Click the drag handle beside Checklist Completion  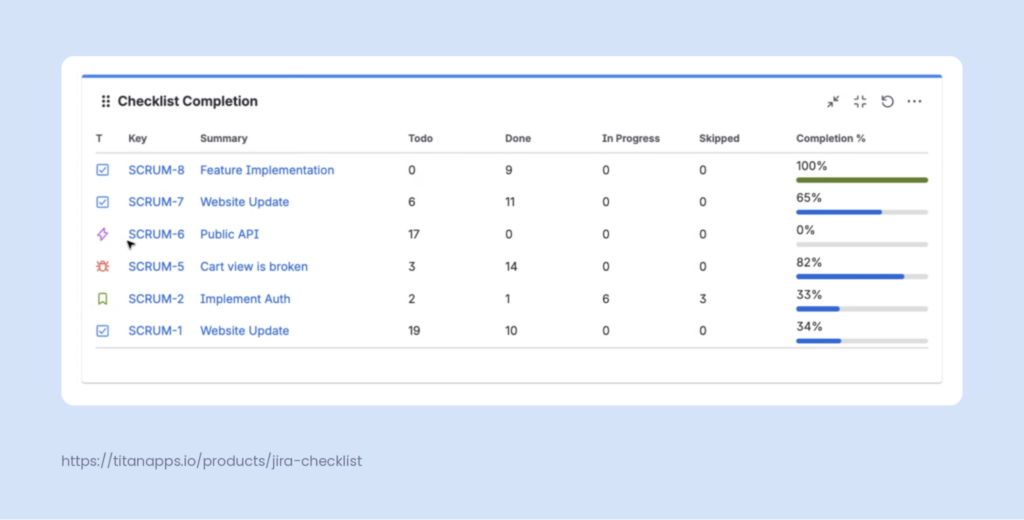(106, 101)
